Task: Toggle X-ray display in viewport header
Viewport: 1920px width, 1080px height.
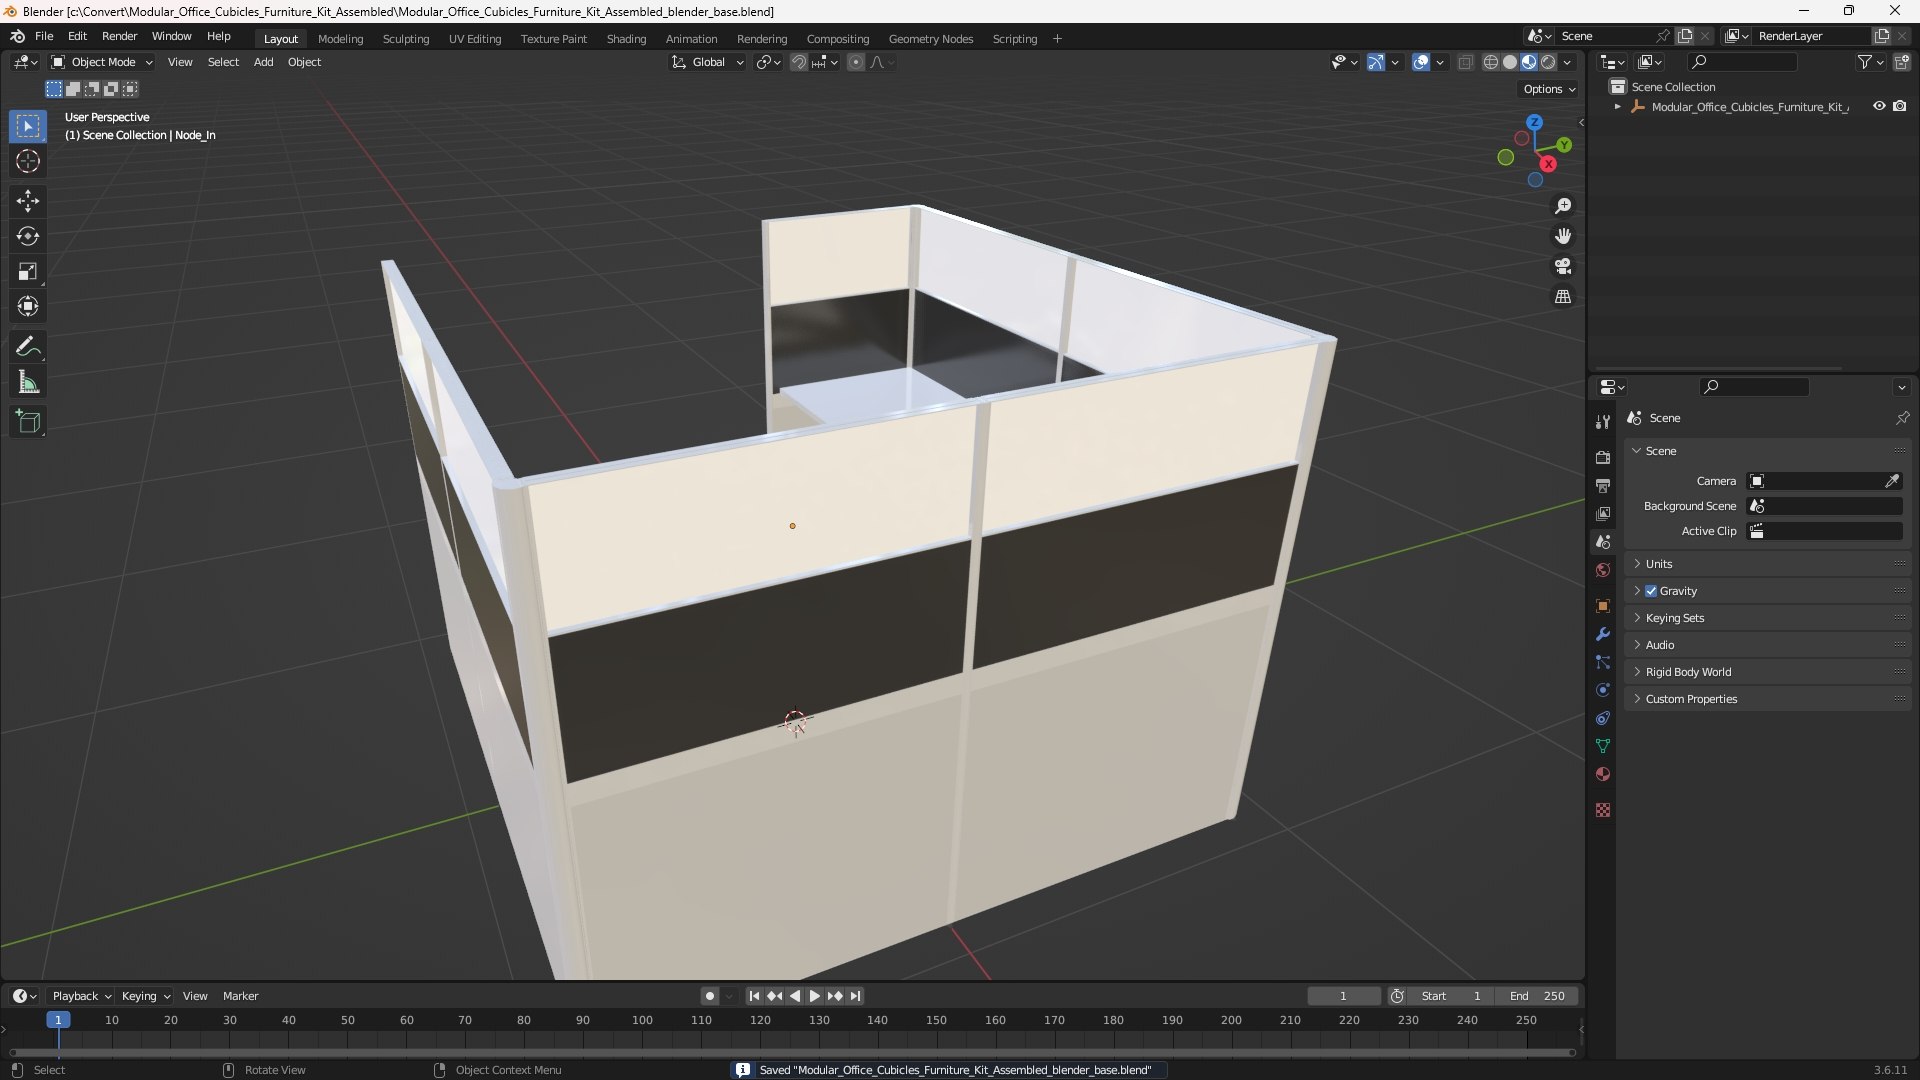Action: tap(1466, 62)
